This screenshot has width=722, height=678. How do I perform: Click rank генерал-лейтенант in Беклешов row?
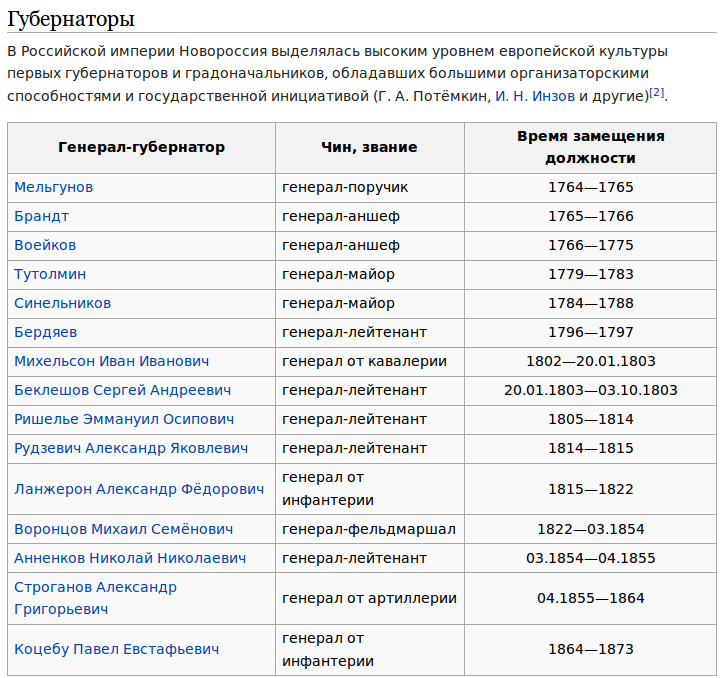click(x=355, y=391)
